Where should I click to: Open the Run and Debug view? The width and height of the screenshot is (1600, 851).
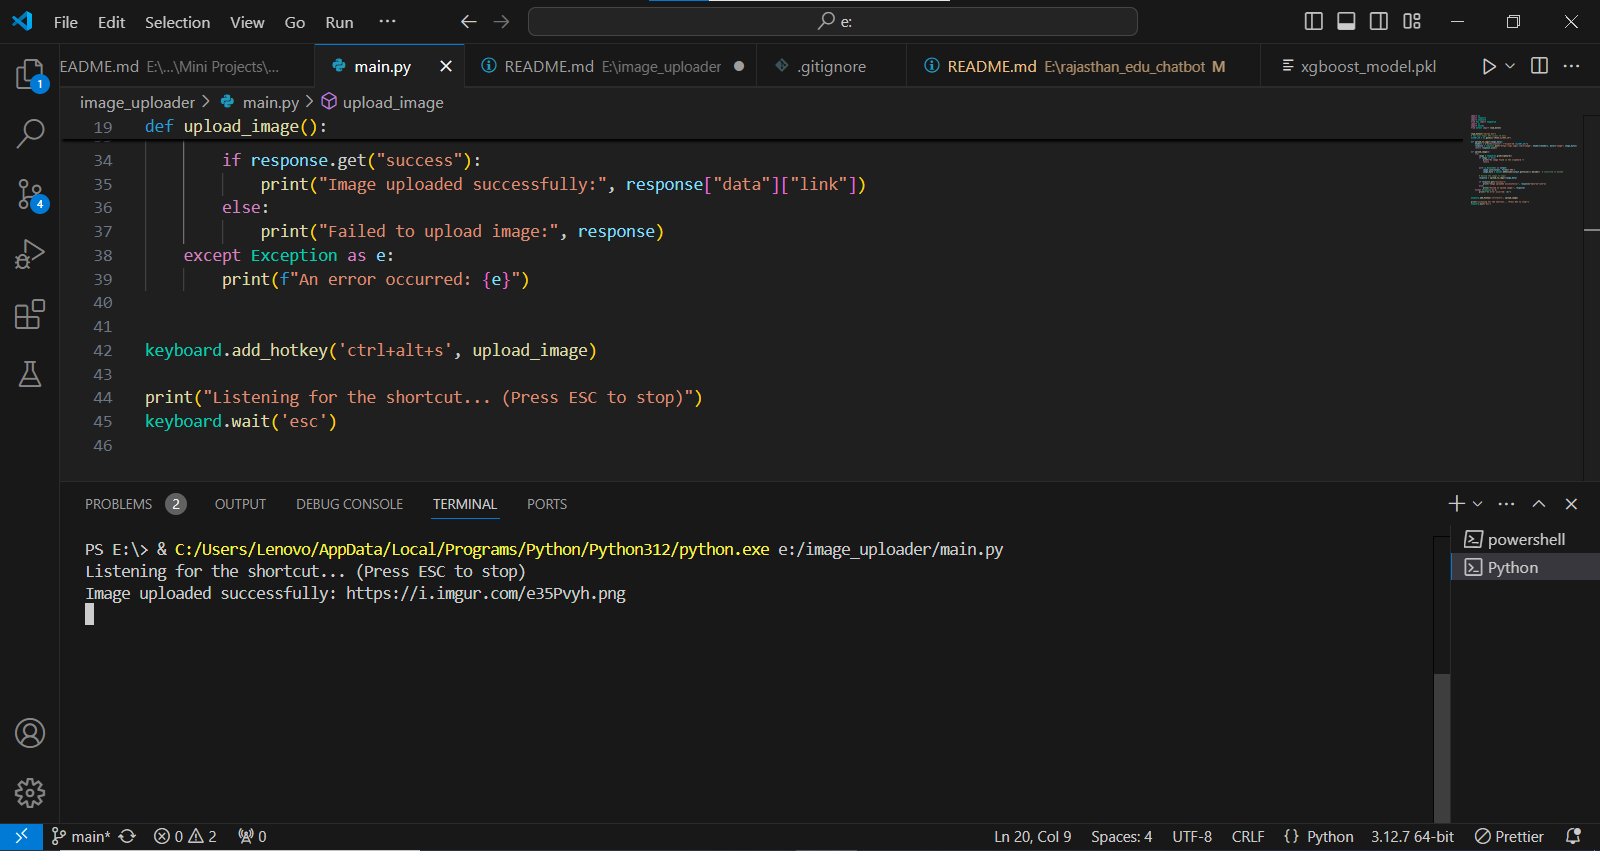30,254
